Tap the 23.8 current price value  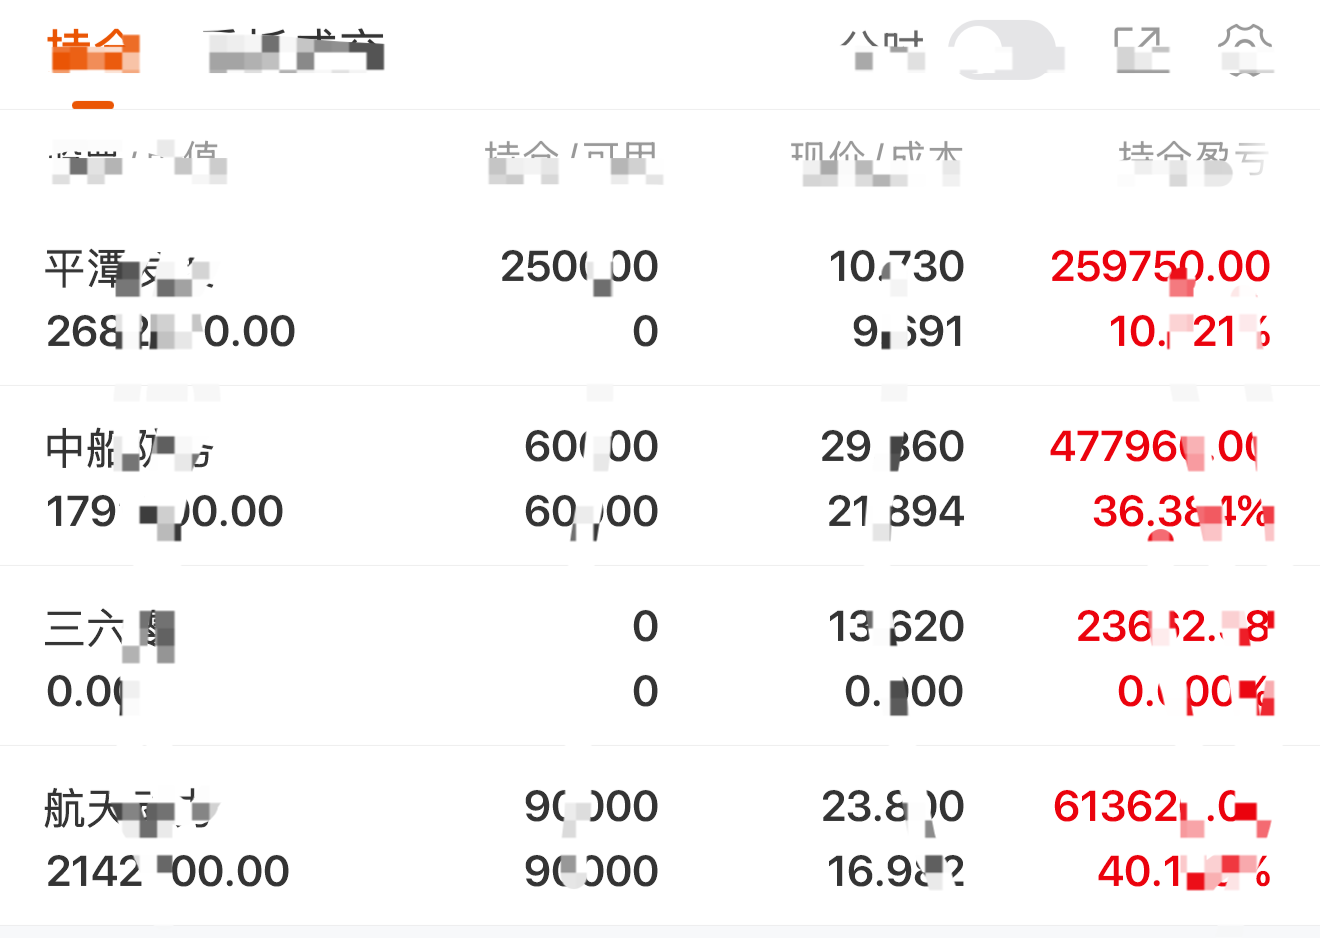[x=893, y=807]
